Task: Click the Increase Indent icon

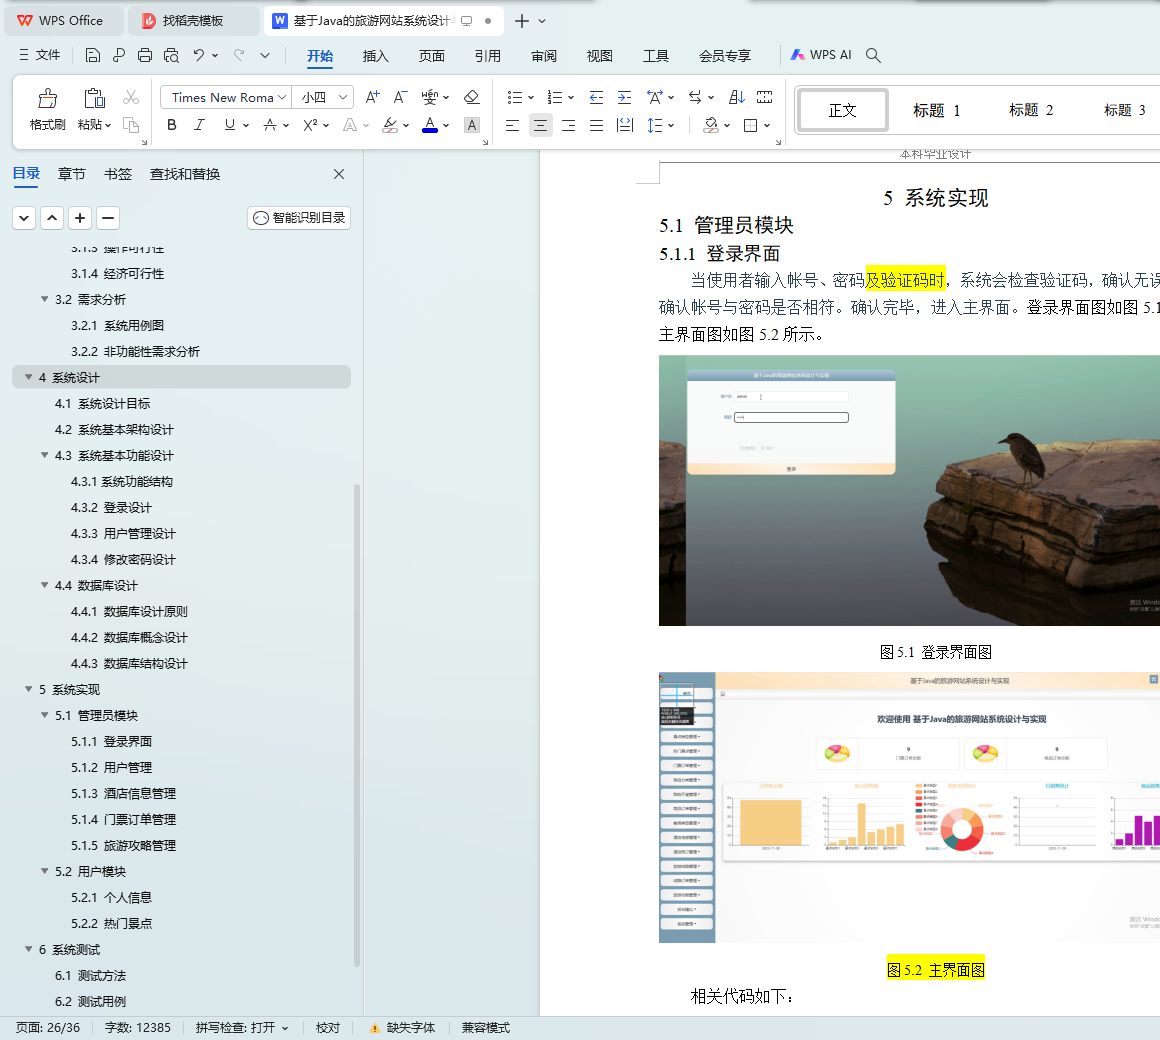Action: (x=624, y=97)
